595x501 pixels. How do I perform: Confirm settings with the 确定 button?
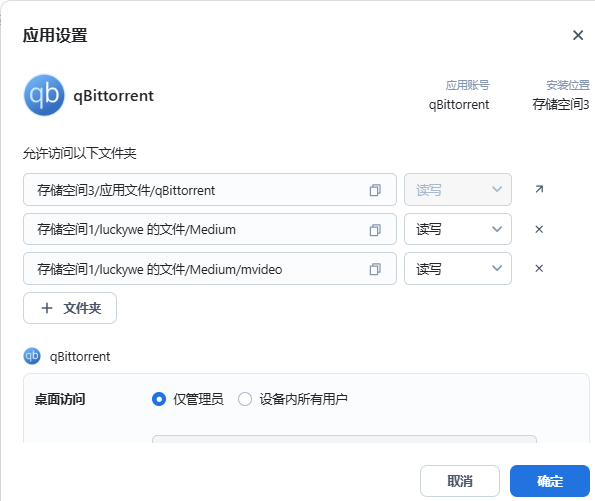coord(549,481)
